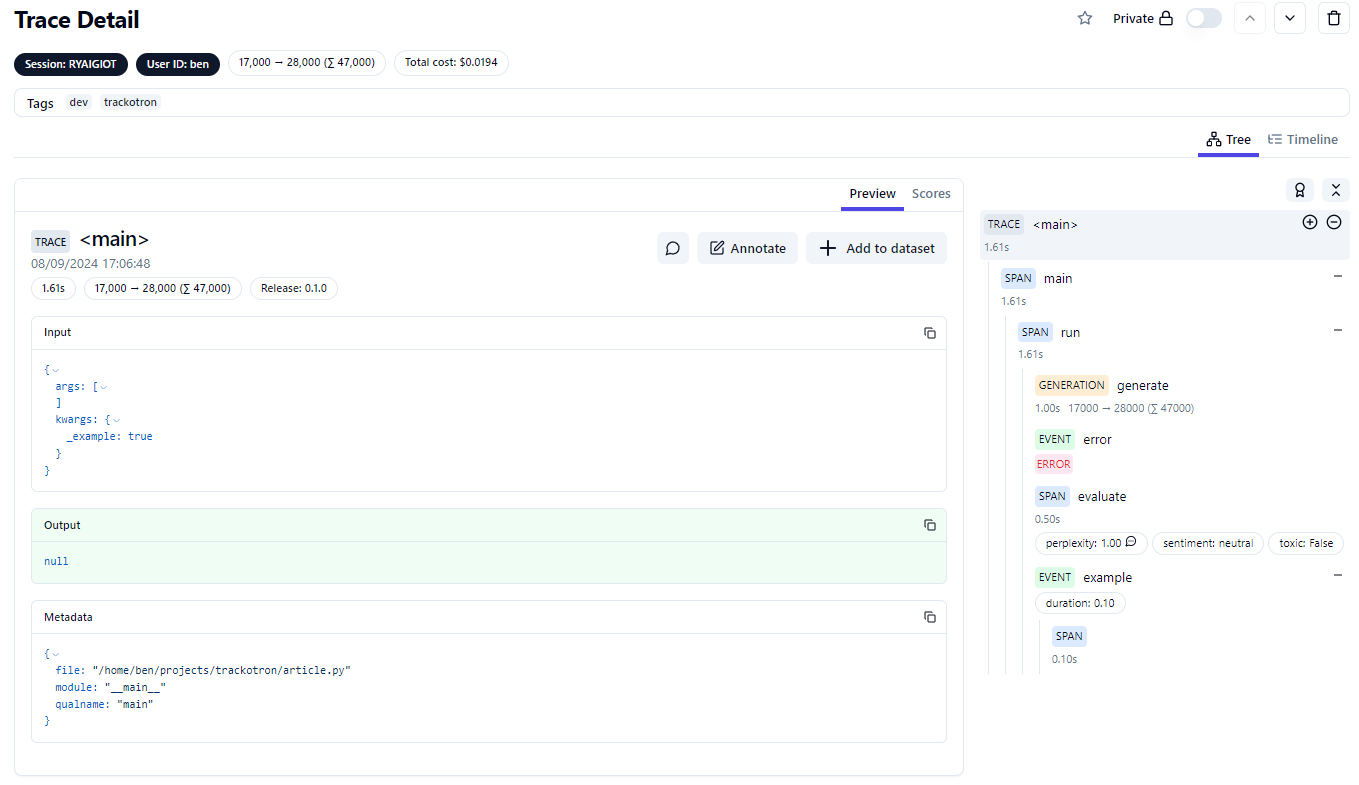1359x785 pixels.
Task: Copy the Output panel content
Action: click(929, 525)
